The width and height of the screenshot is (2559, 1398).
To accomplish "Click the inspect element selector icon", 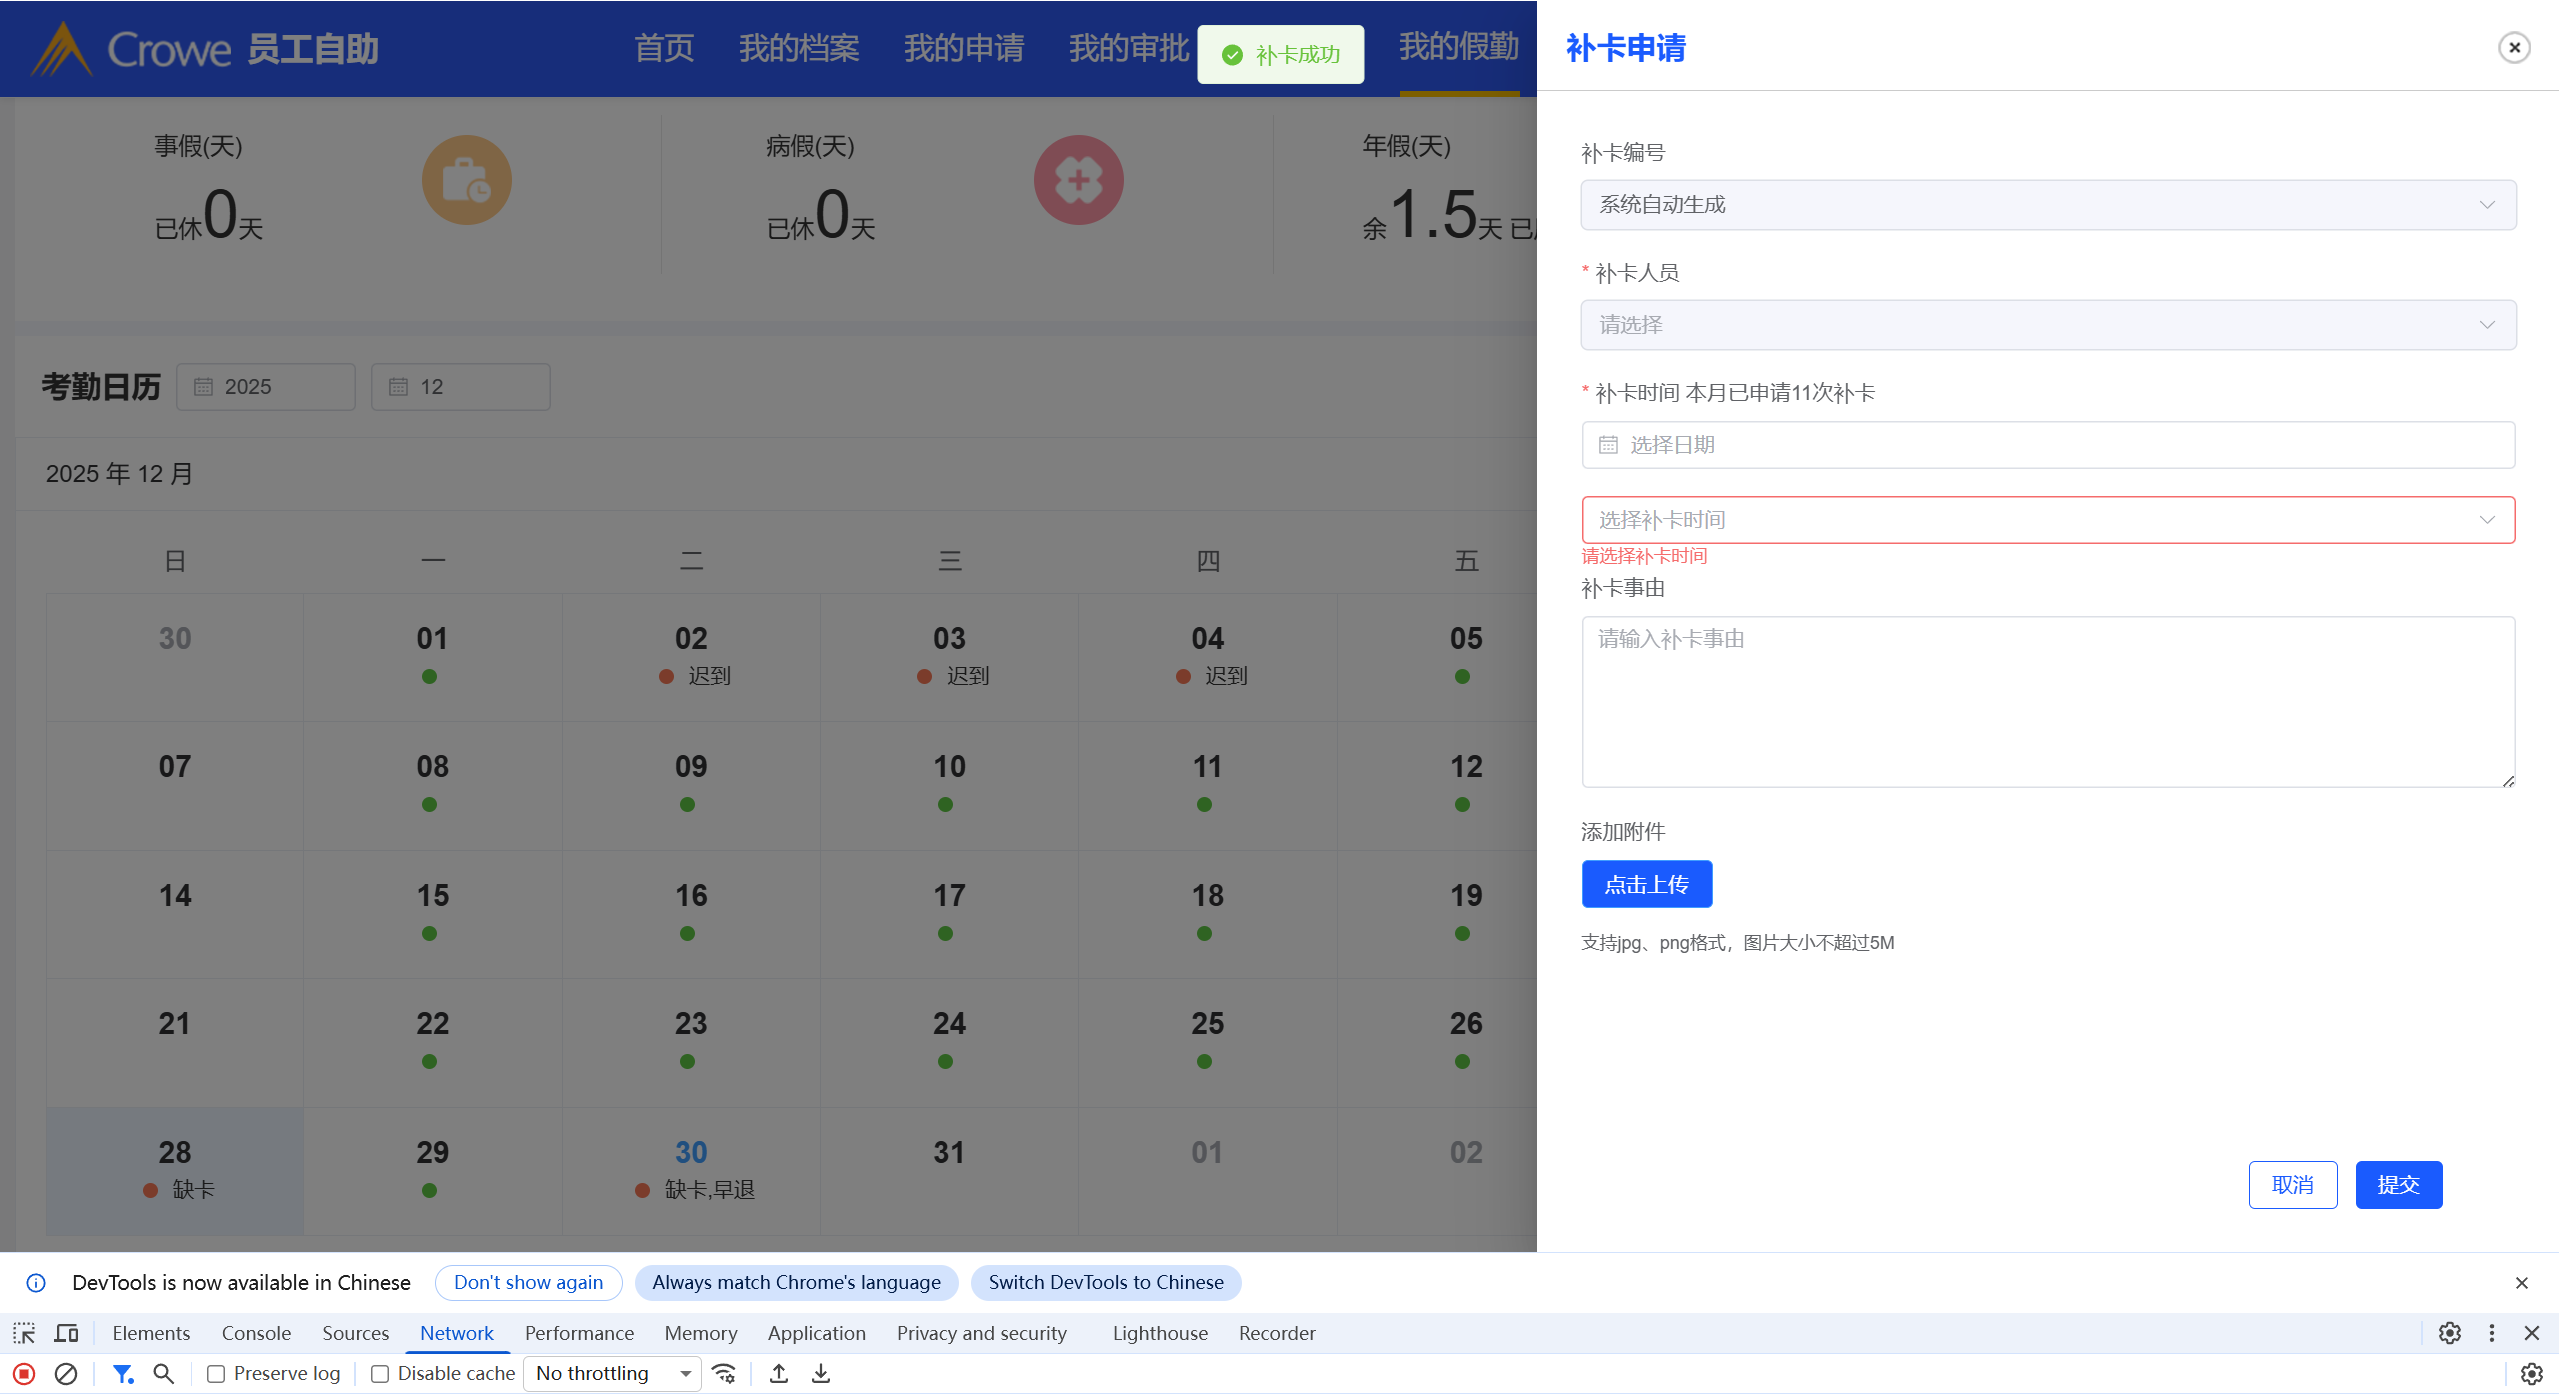I will point(24,1333).
